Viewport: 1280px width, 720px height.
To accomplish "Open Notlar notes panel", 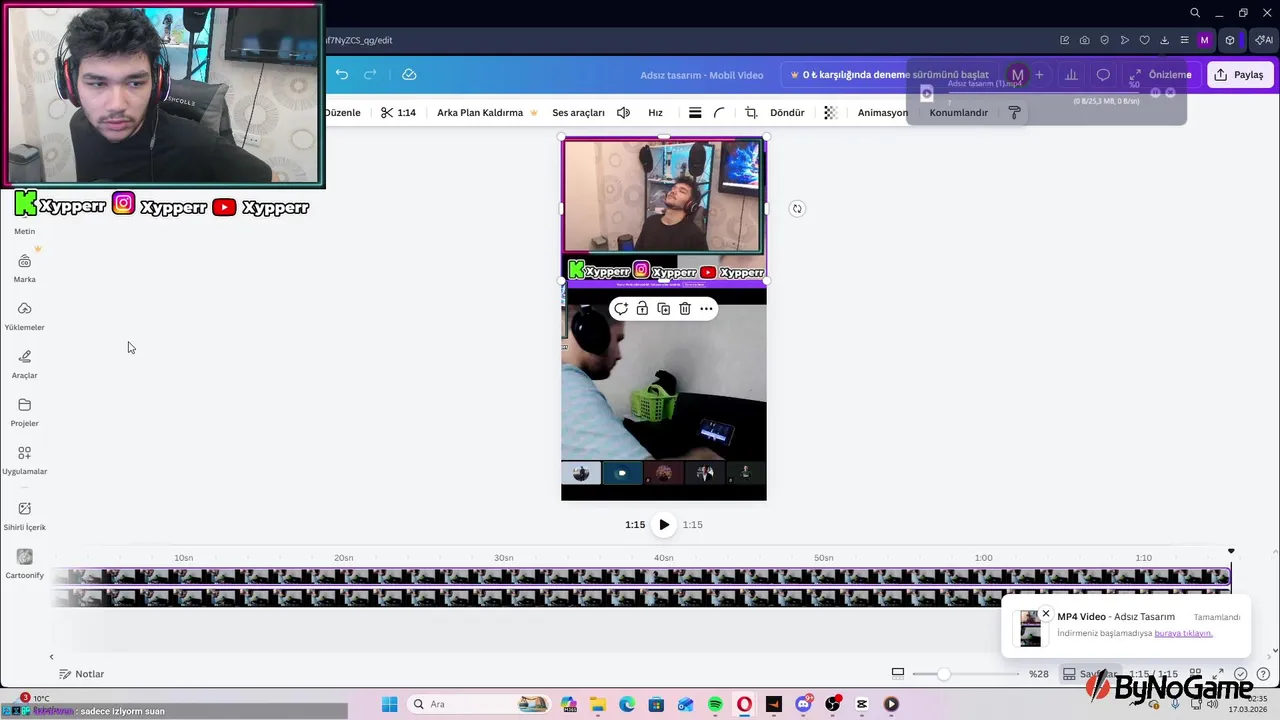I will click(x=81, y=674).
